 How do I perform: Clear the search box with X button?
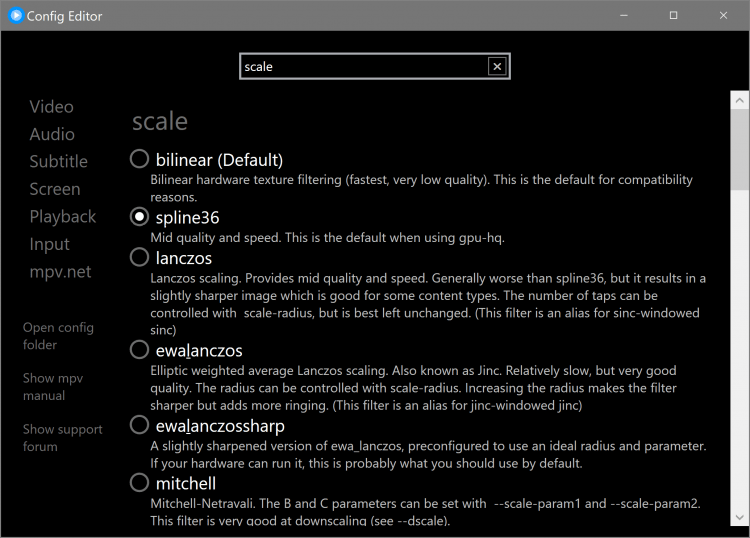coord(497,67)
